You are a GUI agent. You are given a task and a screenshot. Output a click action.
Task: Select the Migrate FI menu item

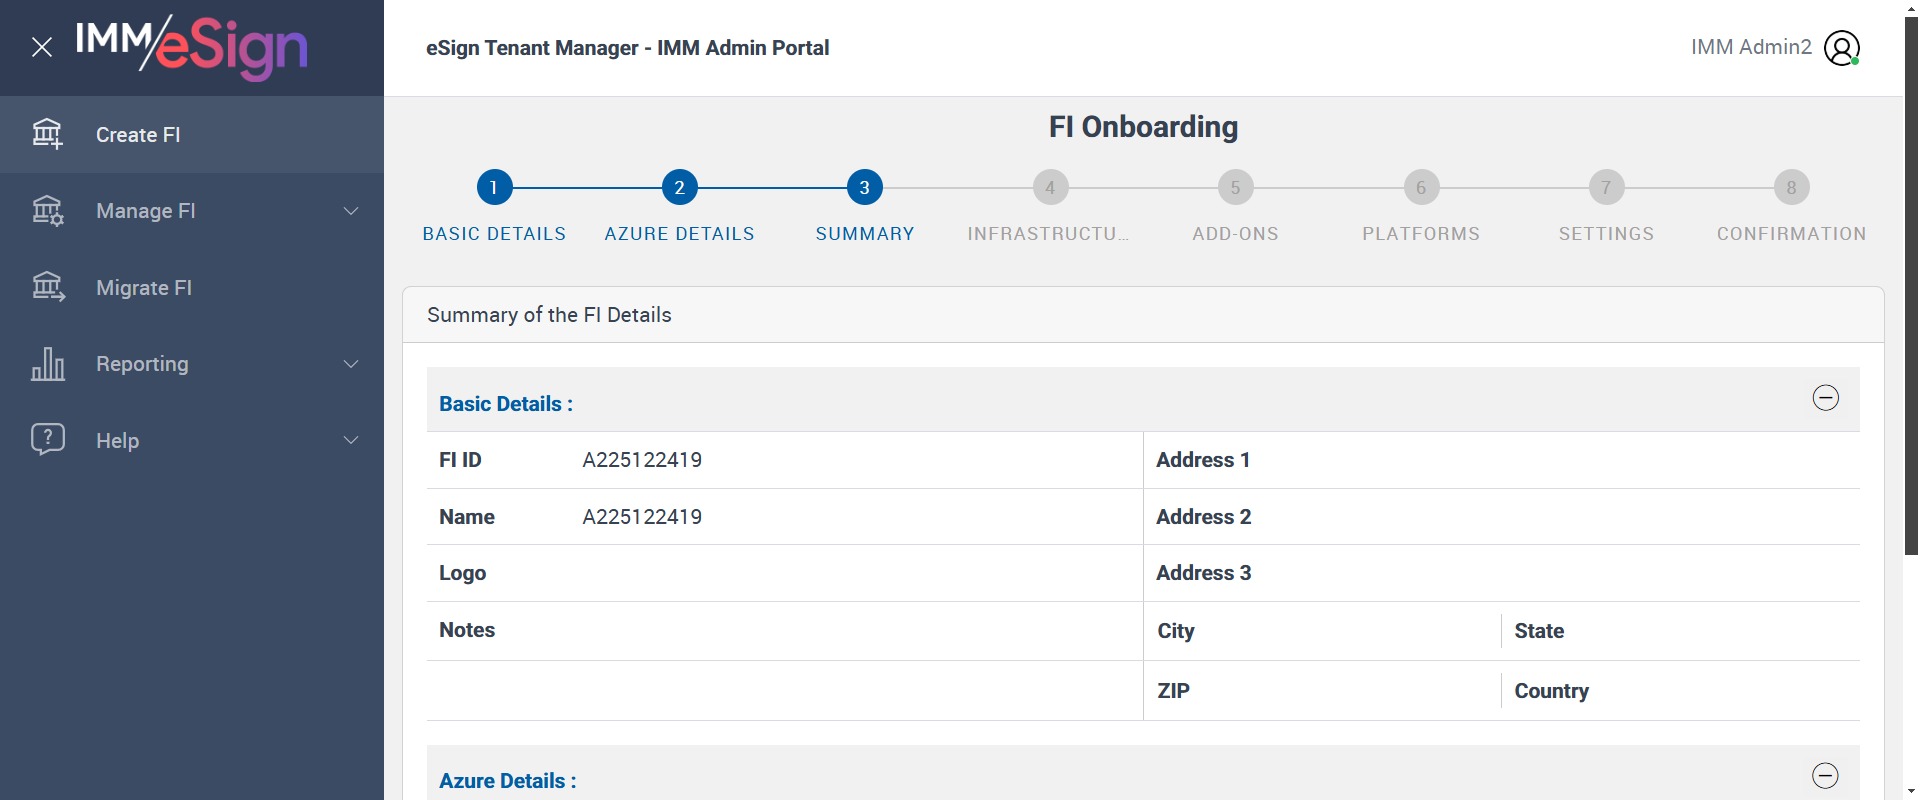tap(144, 288)
